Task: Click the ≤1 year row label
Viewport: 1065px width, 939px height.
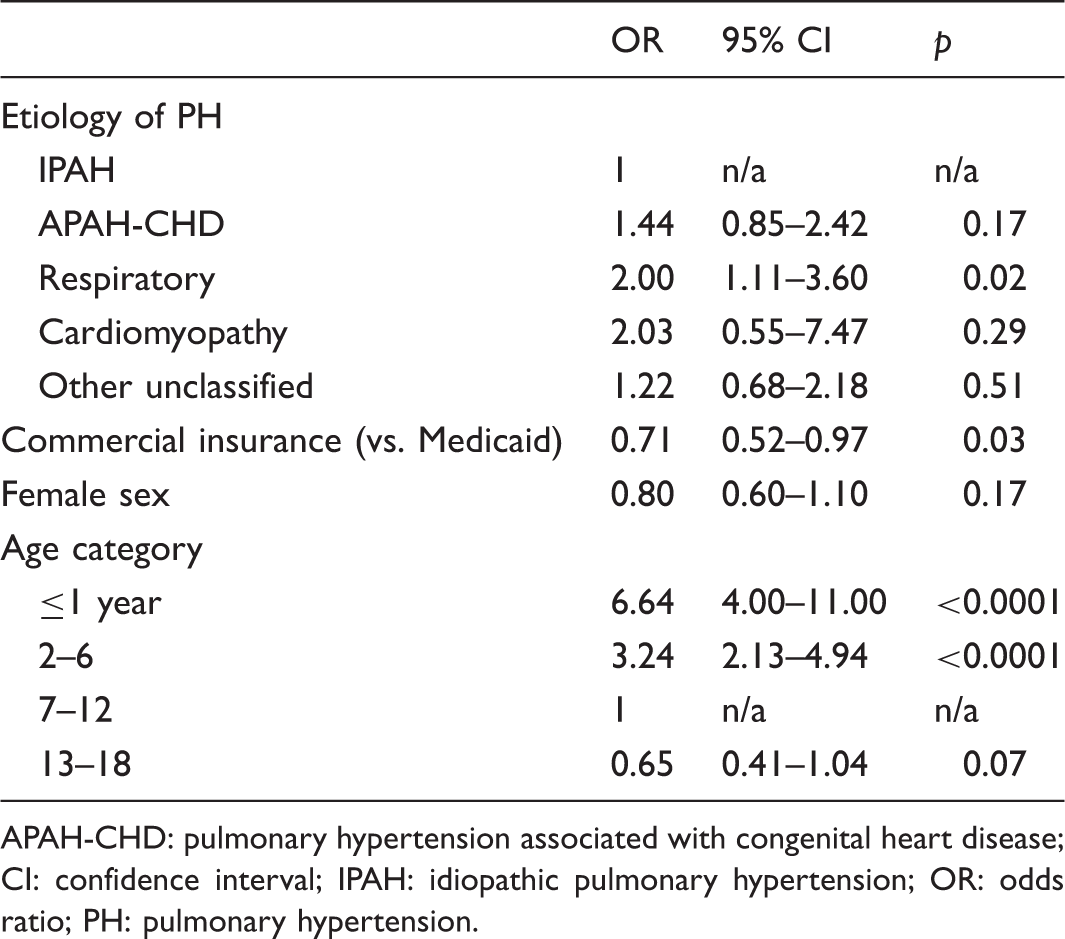Action: [x=101, y=603]
